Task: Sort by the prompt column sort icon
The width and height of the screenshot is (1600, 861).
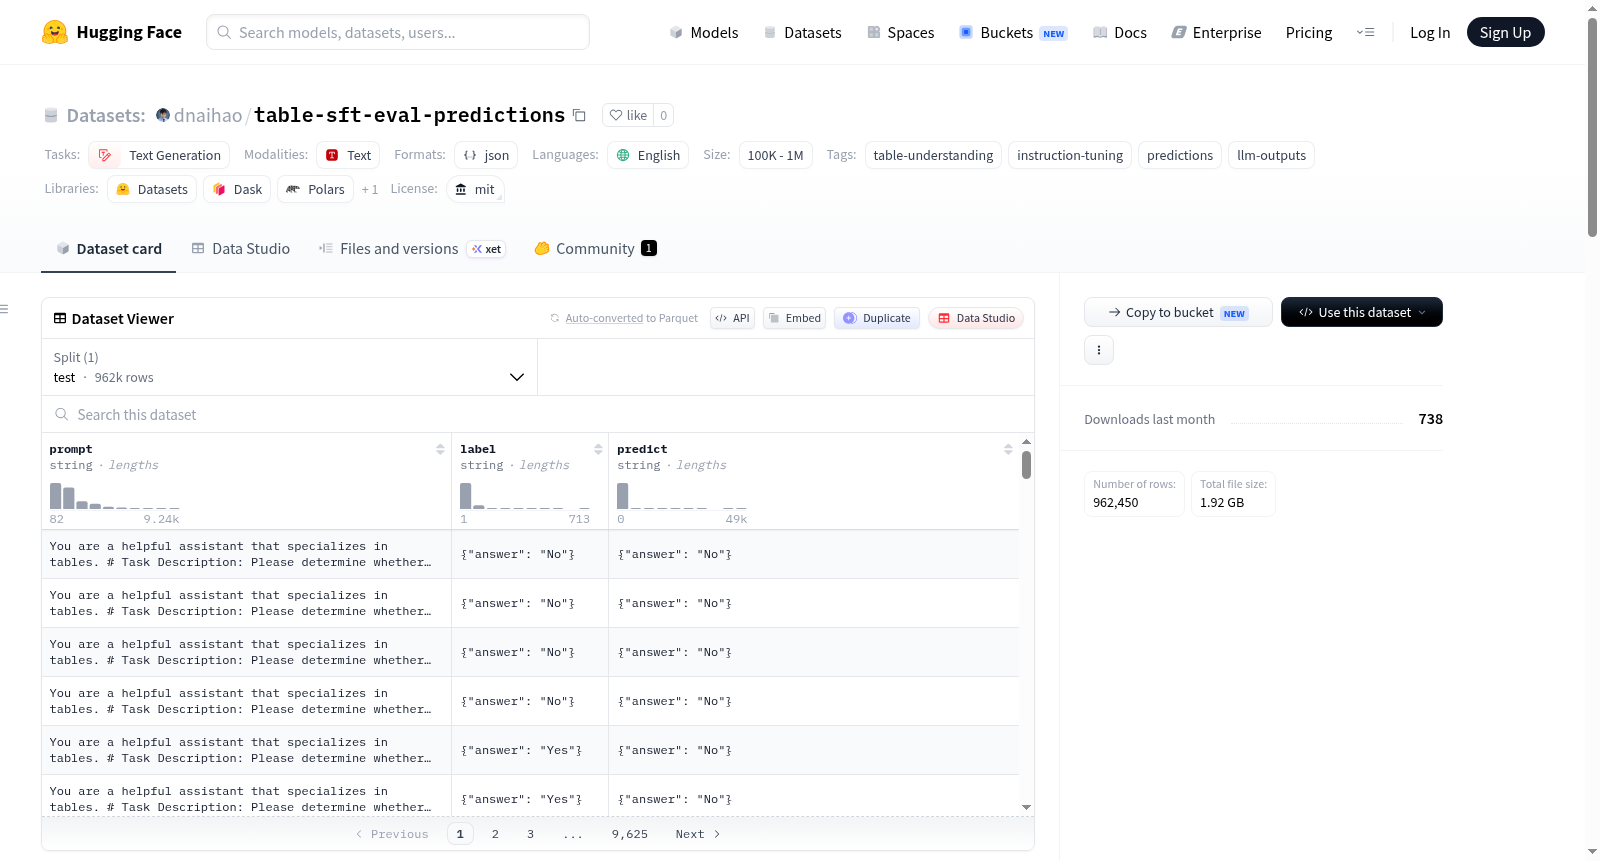Action: click(440, 449)
